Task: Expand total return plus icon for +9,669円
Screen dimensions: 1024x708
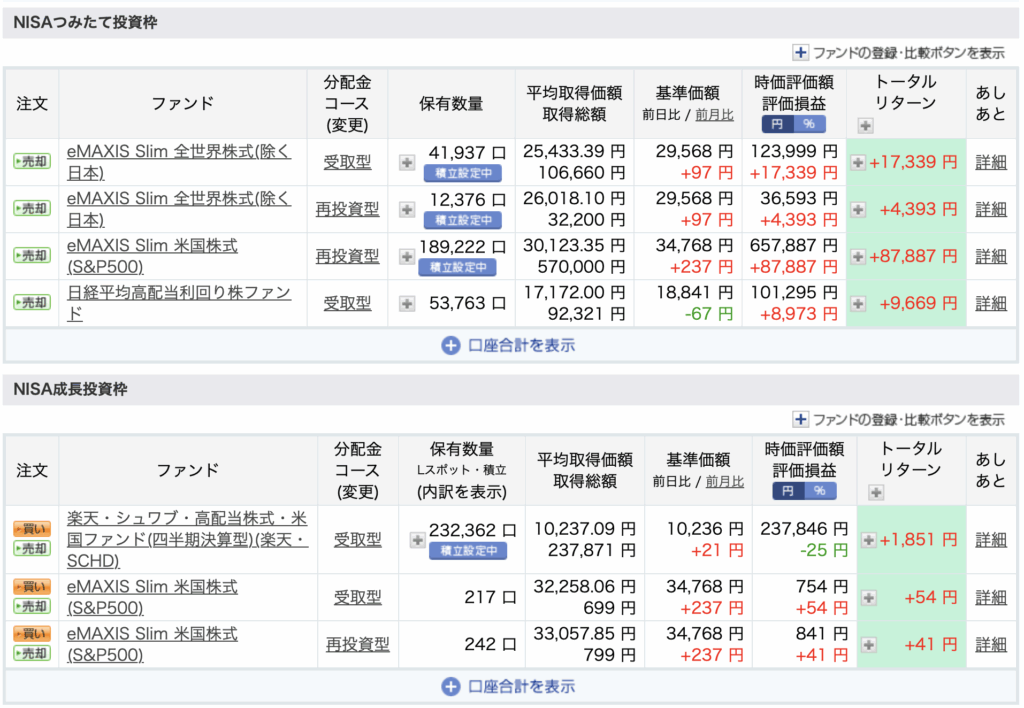Action: (x=858, y=303)
